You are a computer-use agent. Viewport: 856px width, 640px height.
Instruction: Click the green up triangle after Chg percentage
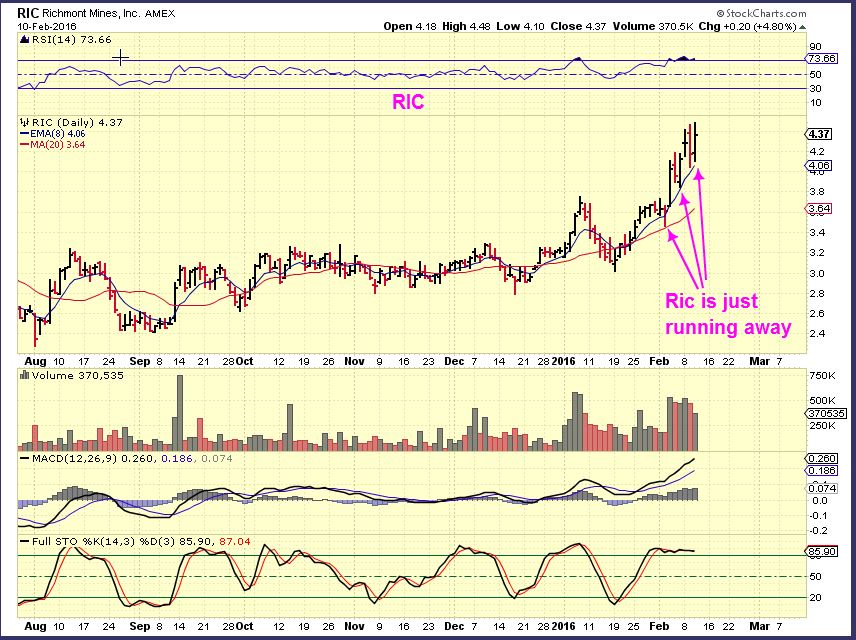pyautogui.click(x=802, y=27)
